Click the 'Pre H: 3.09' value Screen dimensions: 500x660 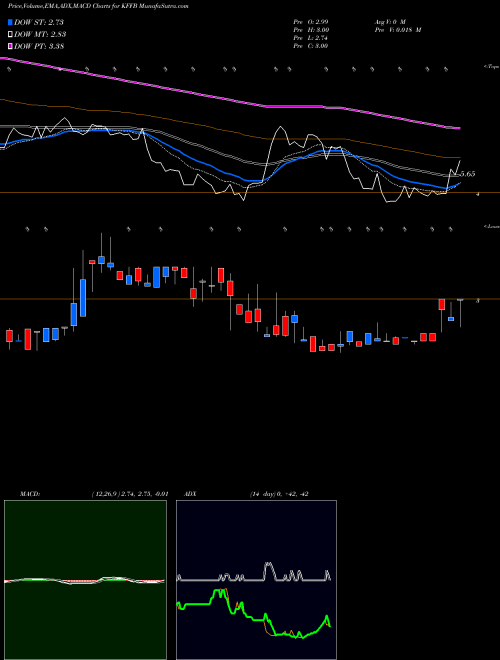311,30
